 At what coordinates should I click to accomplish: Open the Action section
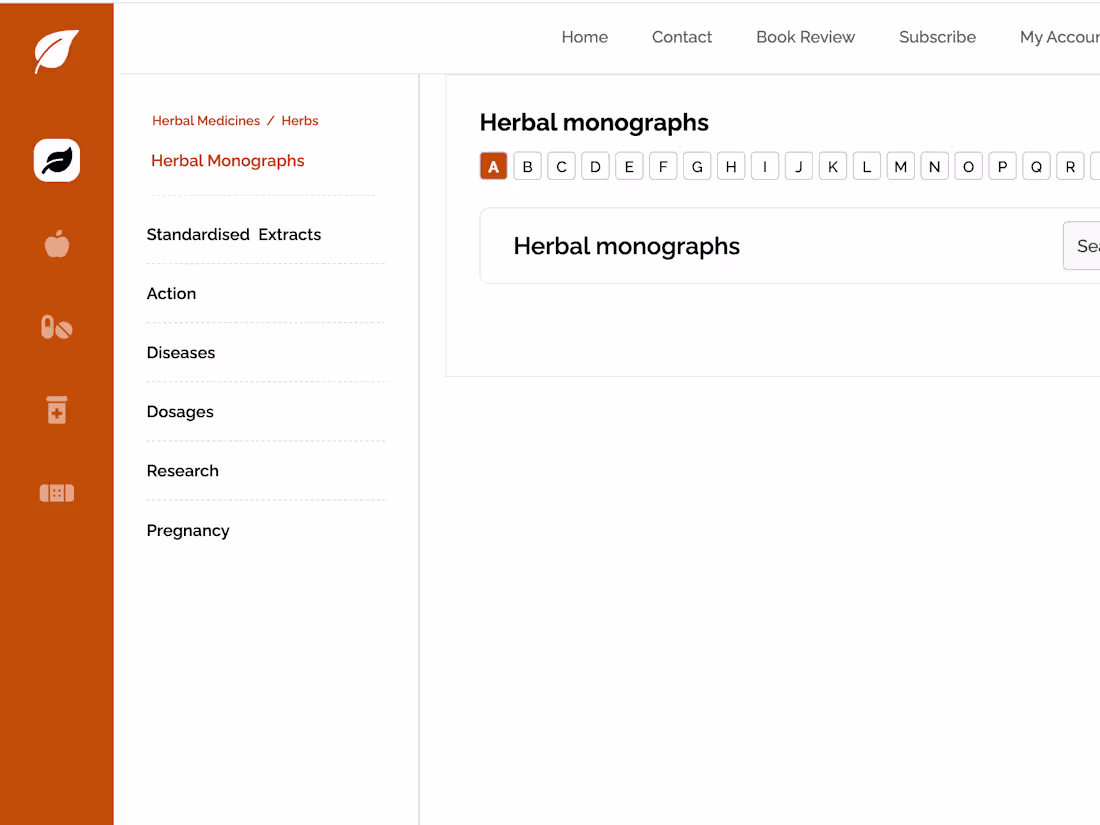click(x=172, y=294)
